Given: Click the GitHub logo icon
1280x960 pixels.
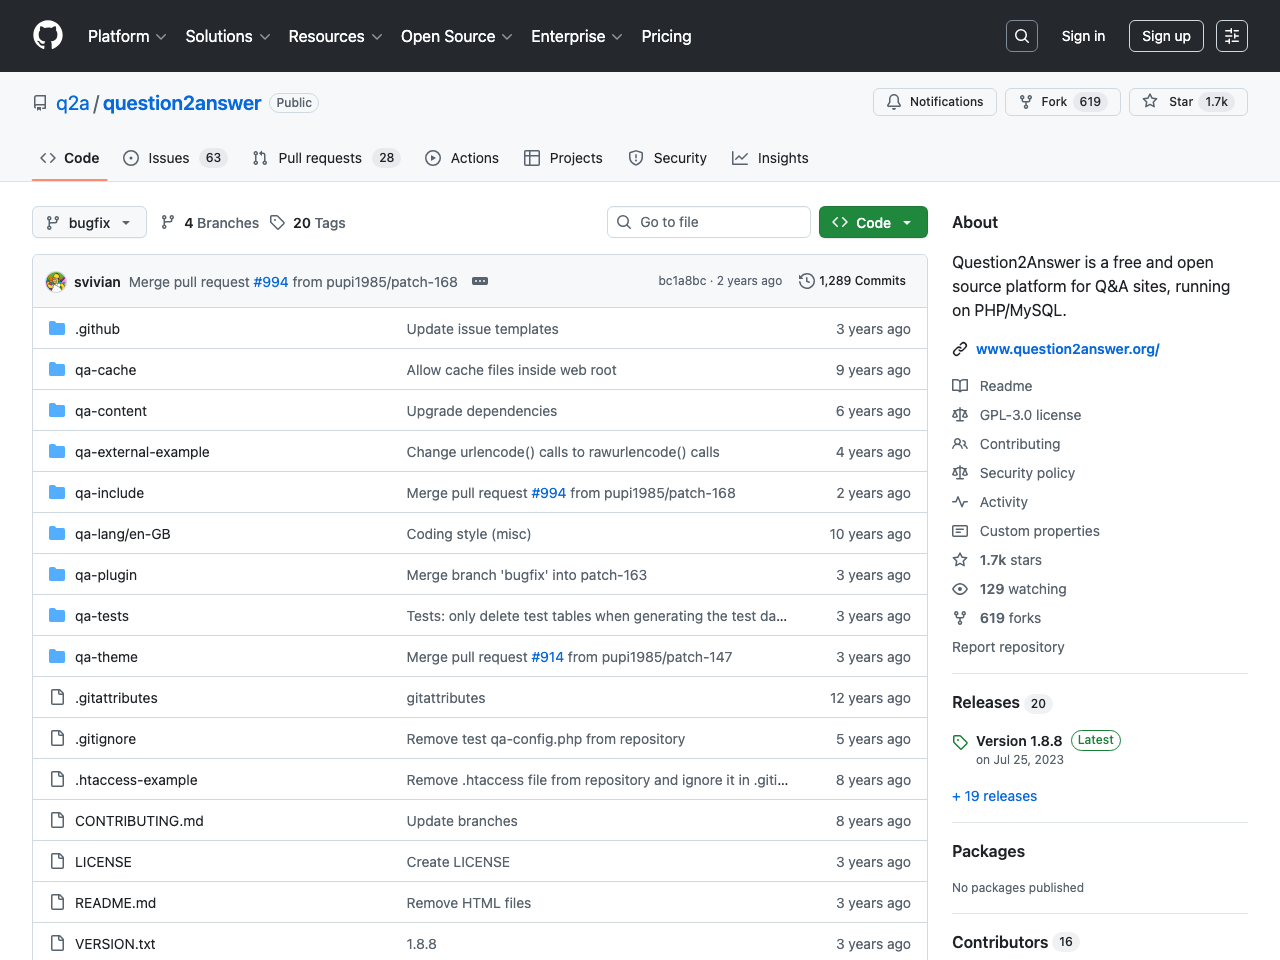Looking at the screenshot, I should (48, 36).
